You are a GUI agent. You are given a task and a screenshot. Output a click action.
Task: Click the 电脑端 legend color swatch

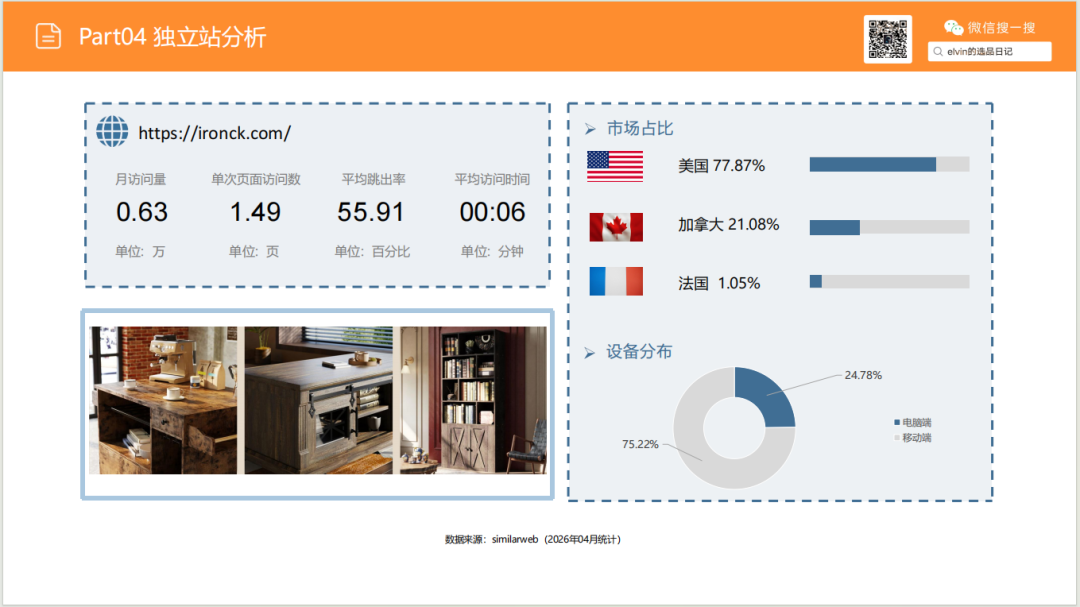pyautogui.click(x=896, y=423)
